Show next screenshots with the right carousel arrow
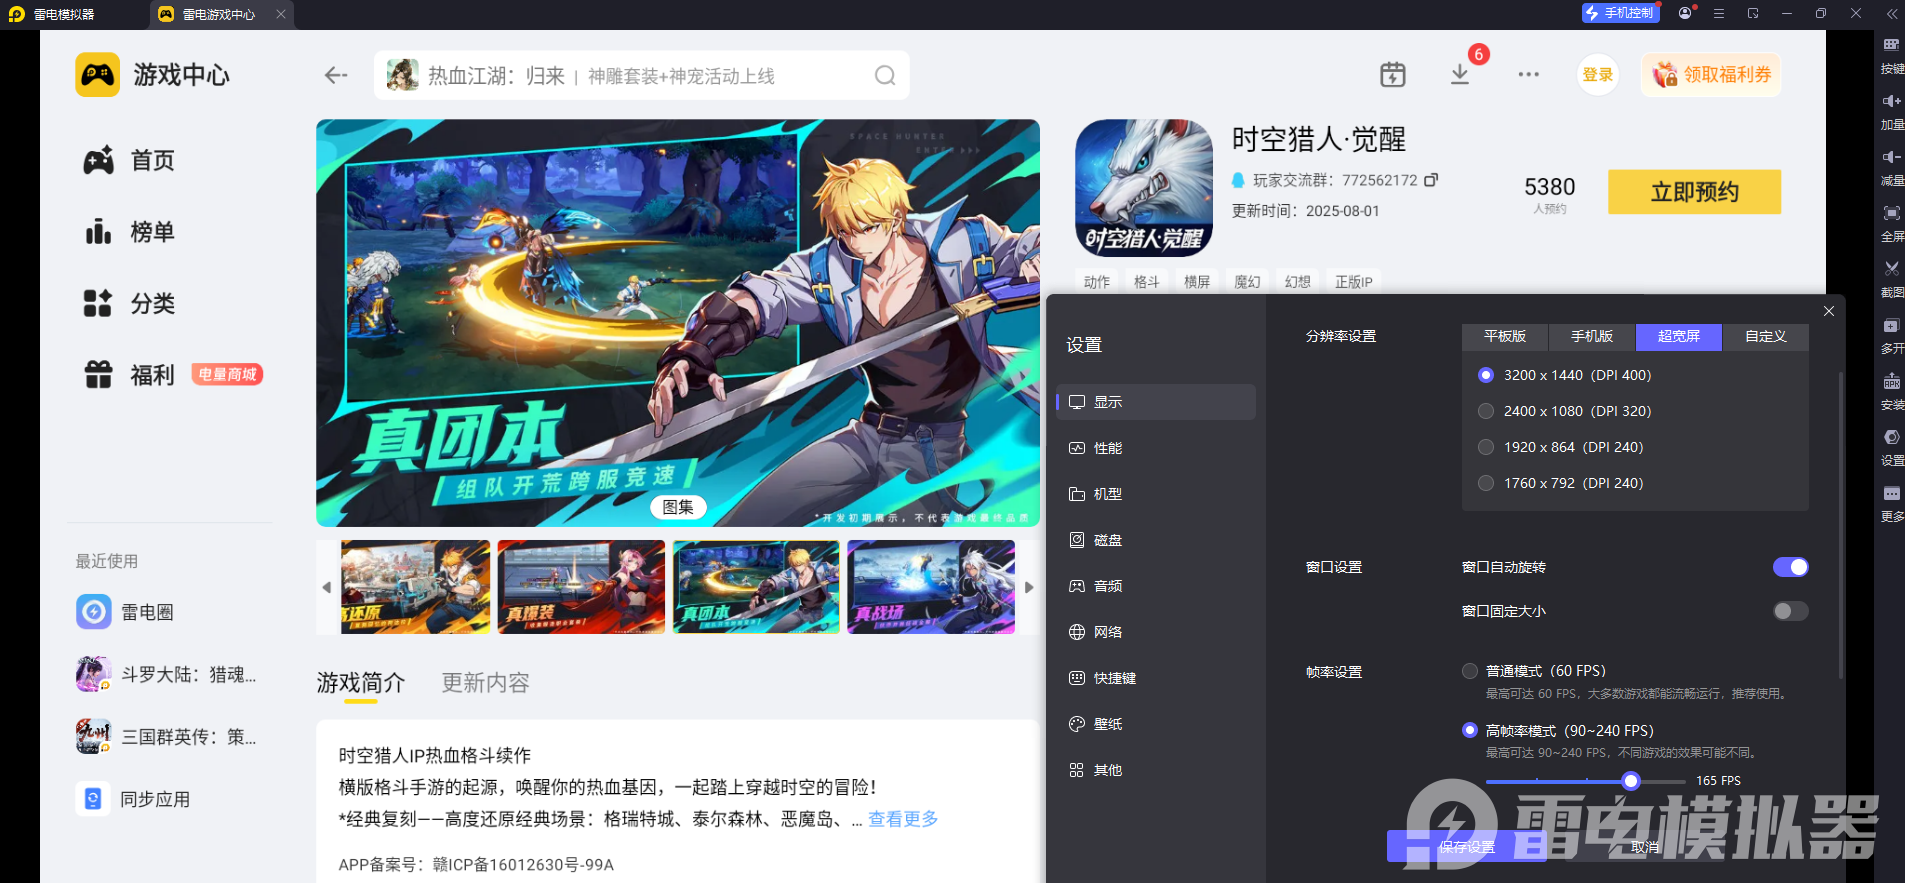The width and height of the screenshot is (1905, 883). [1029, 587]
